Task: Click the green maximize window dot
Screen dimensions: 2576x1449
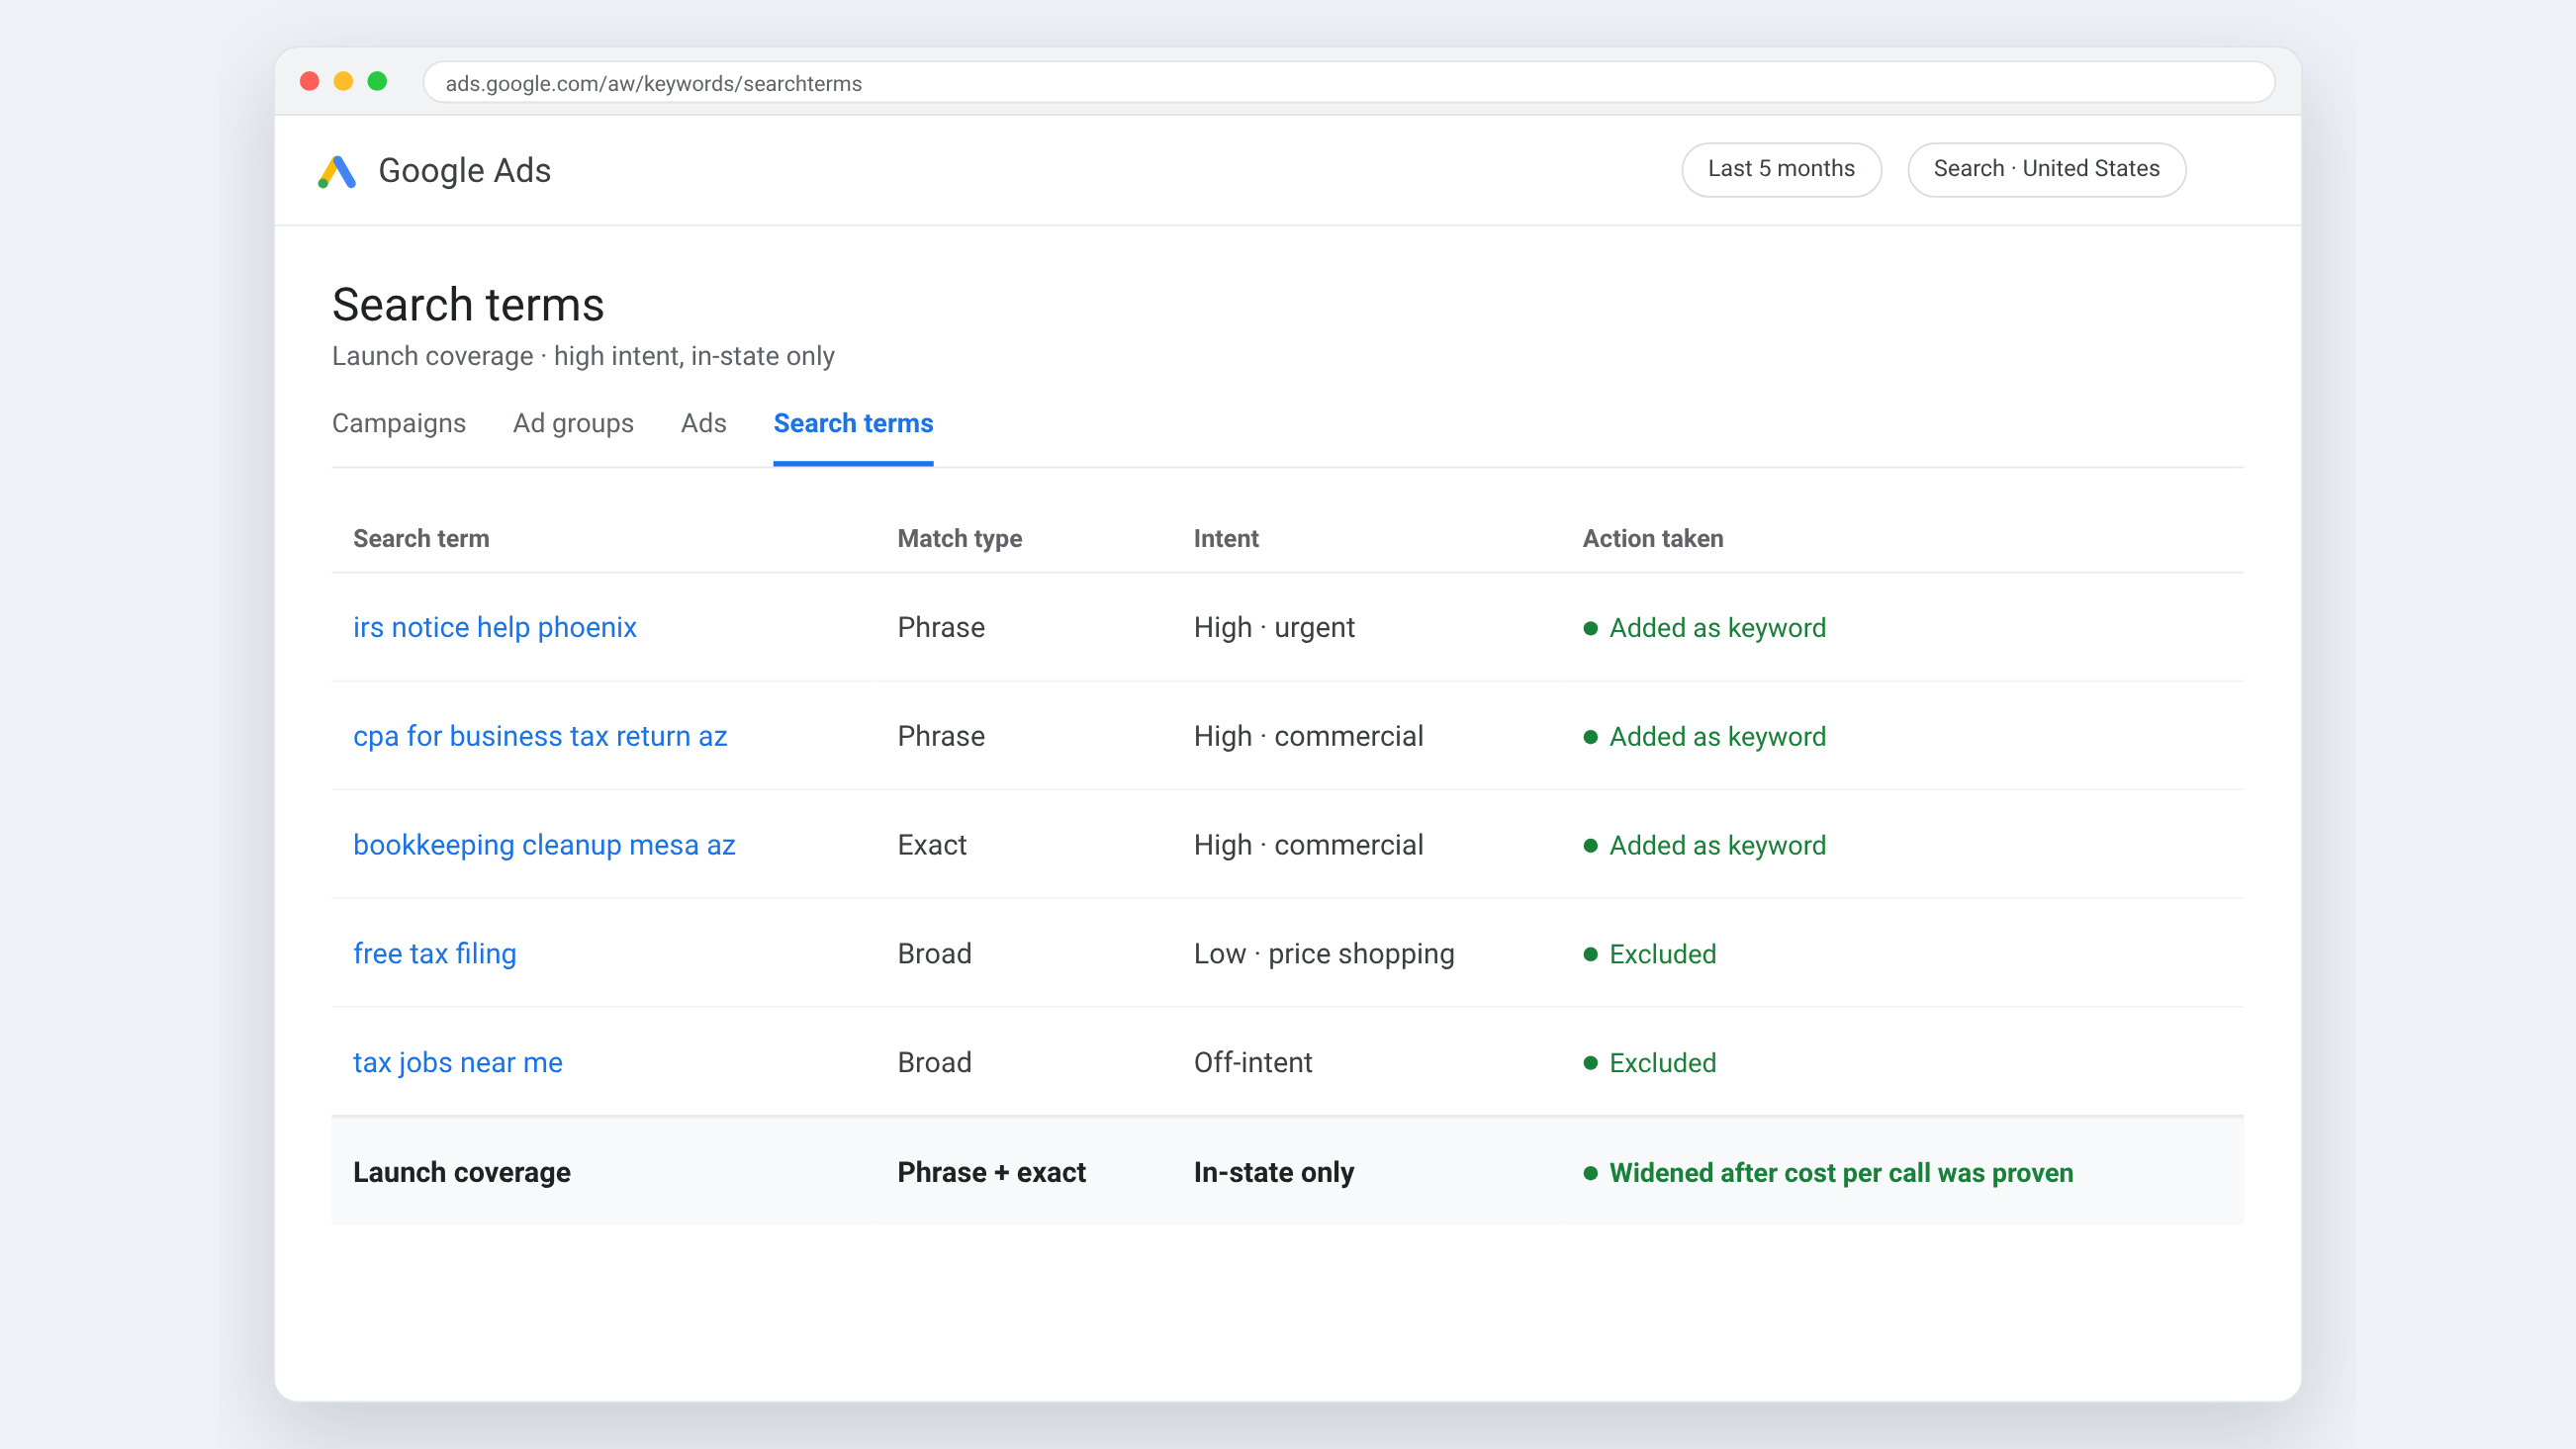Action: click(x=377, y=82)
